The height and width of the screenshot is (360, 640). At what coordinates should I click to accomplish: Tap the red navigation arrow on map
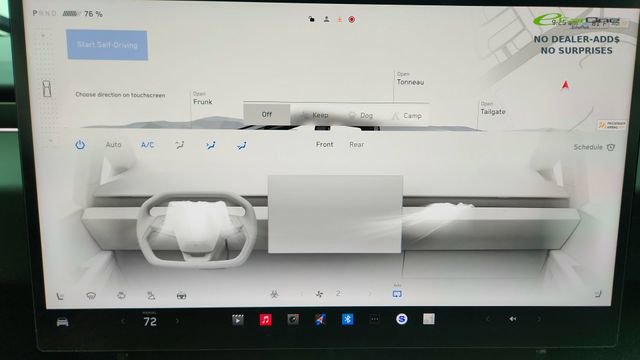[x=565, y=85]
